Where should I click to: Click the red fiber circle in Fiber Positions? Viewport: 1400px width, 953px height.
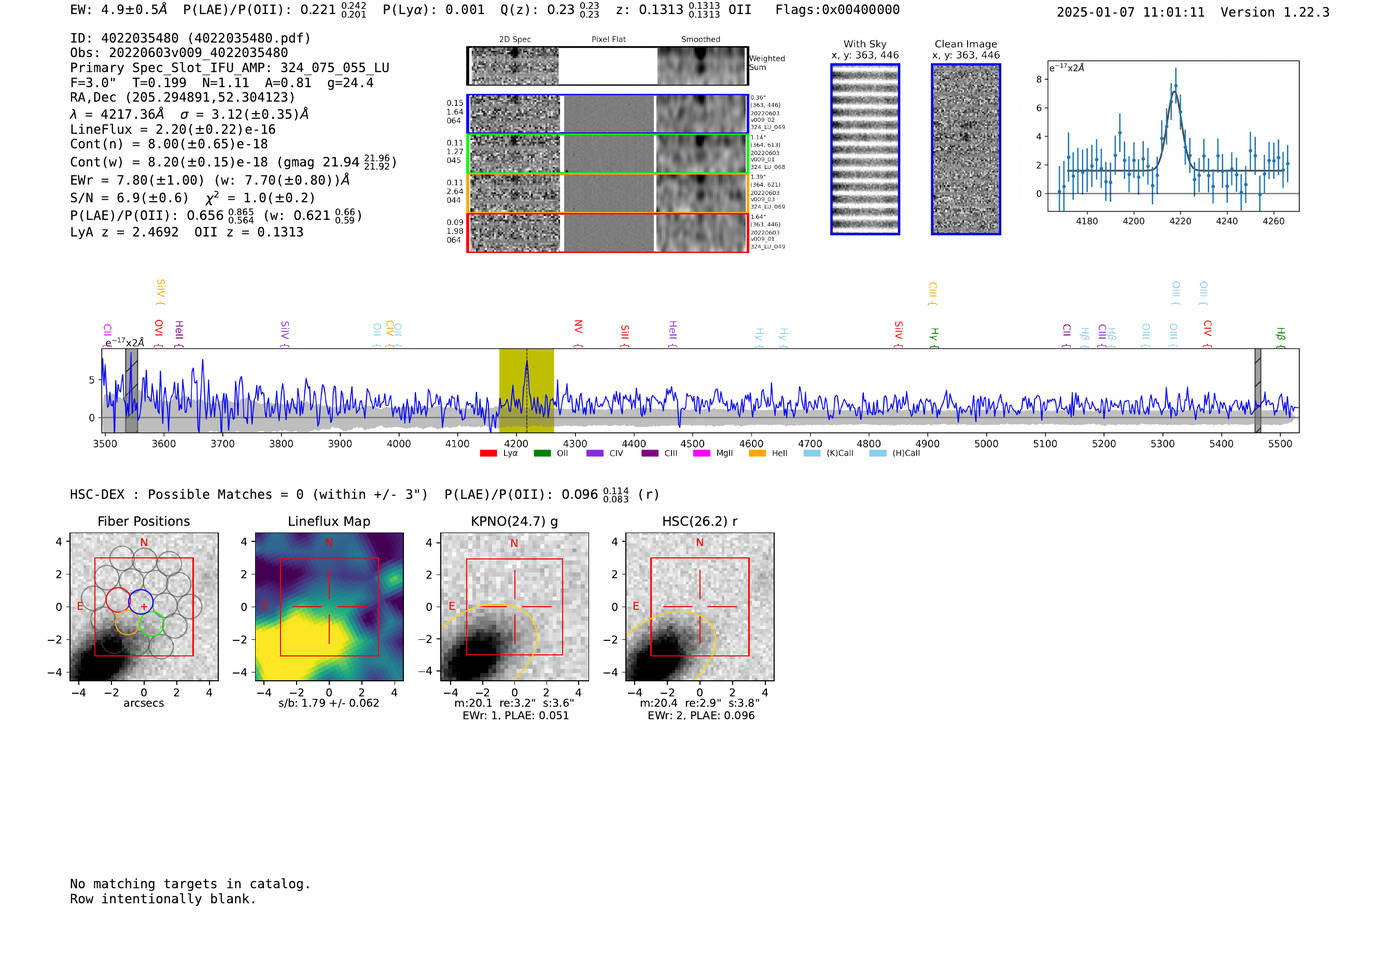[x=118, y=599]
